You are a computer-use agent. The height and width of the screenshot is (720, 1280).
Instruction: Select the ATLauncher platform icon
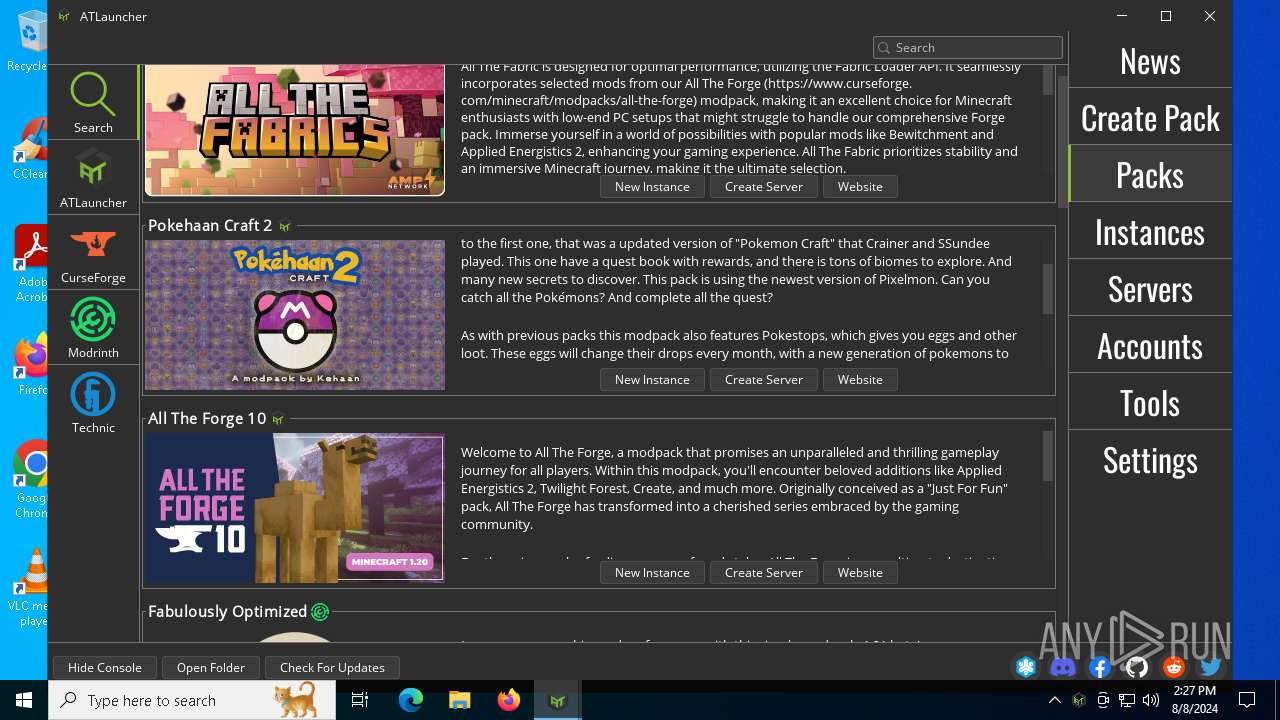93,177
